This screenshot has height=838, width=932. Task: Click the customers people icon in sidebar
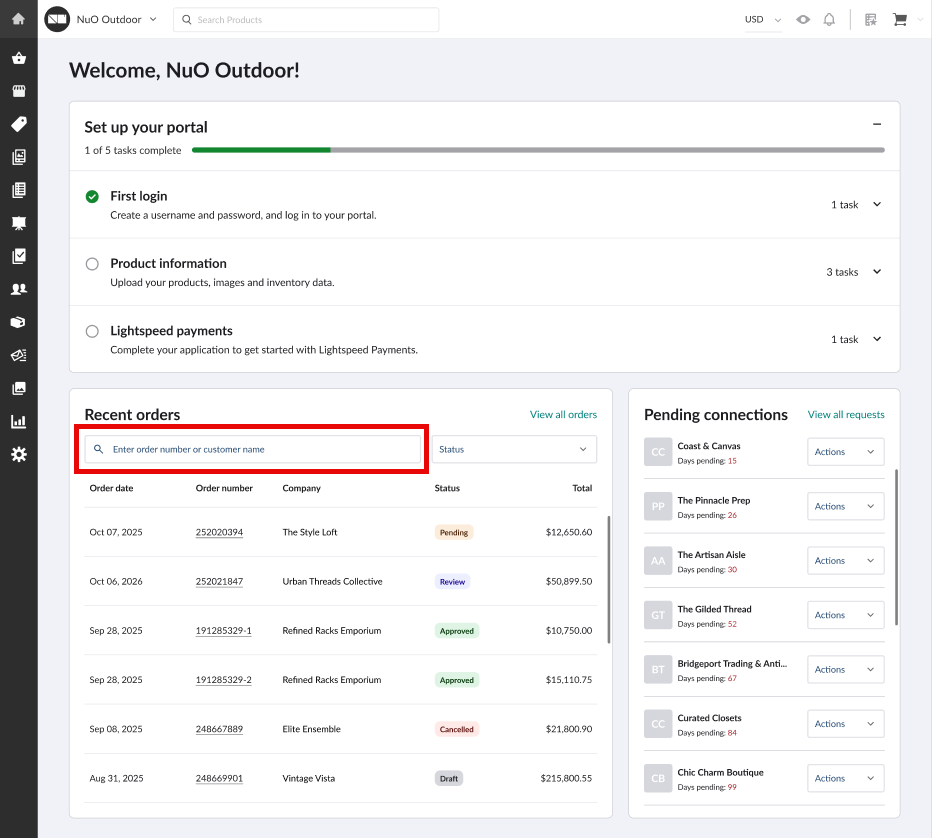click(18, 289)
